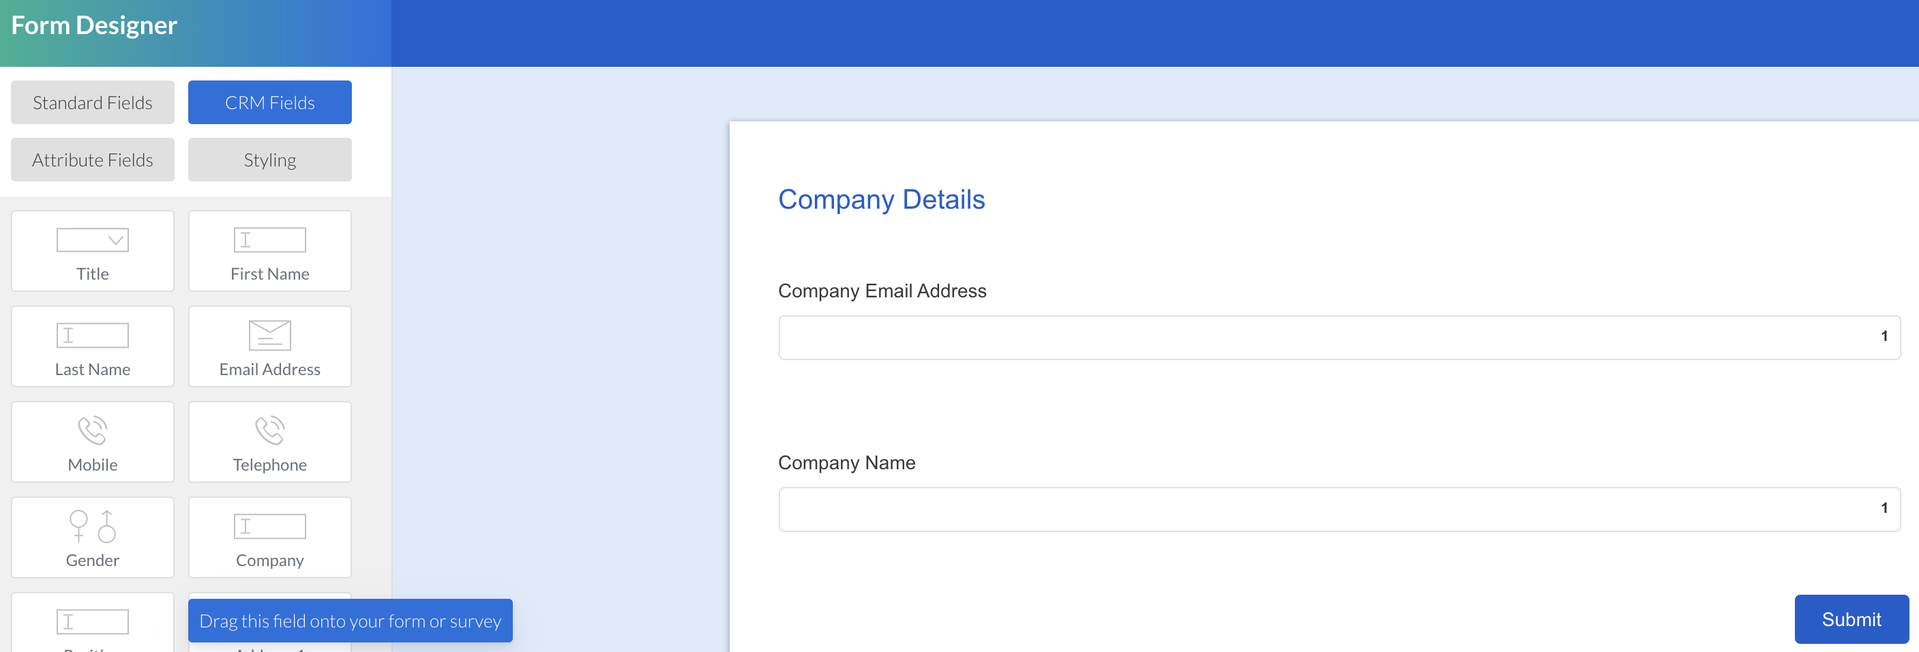
Task: Click the Mobile phone icon
Action: click(x=92, y=431)
